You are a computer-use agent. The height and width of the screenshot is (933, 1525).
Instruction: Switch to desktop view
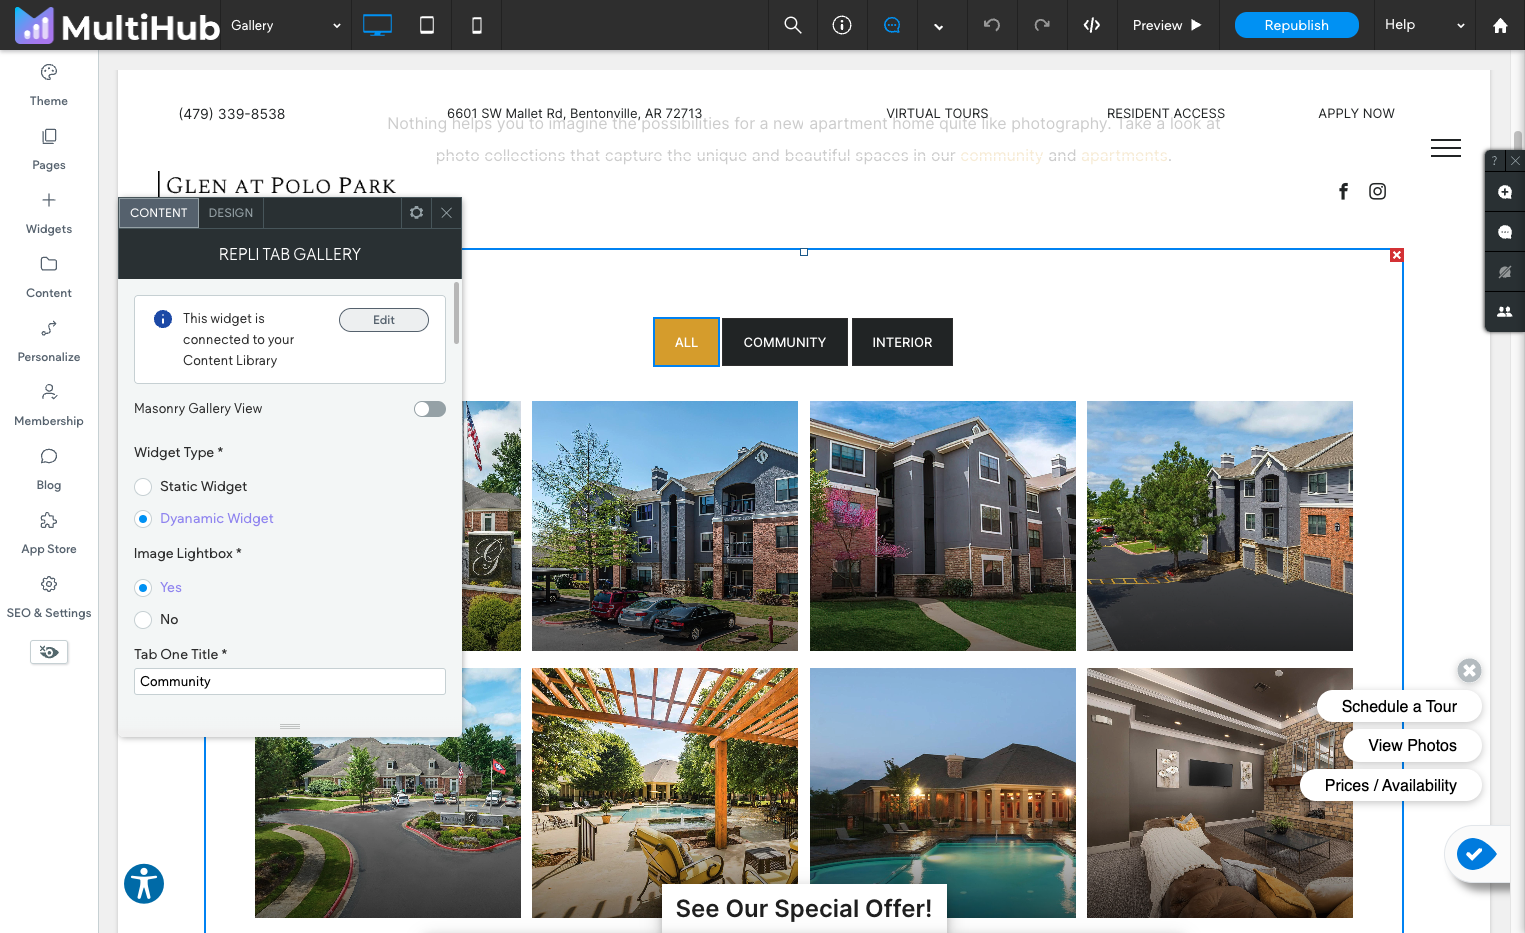[x=377, y=25]
